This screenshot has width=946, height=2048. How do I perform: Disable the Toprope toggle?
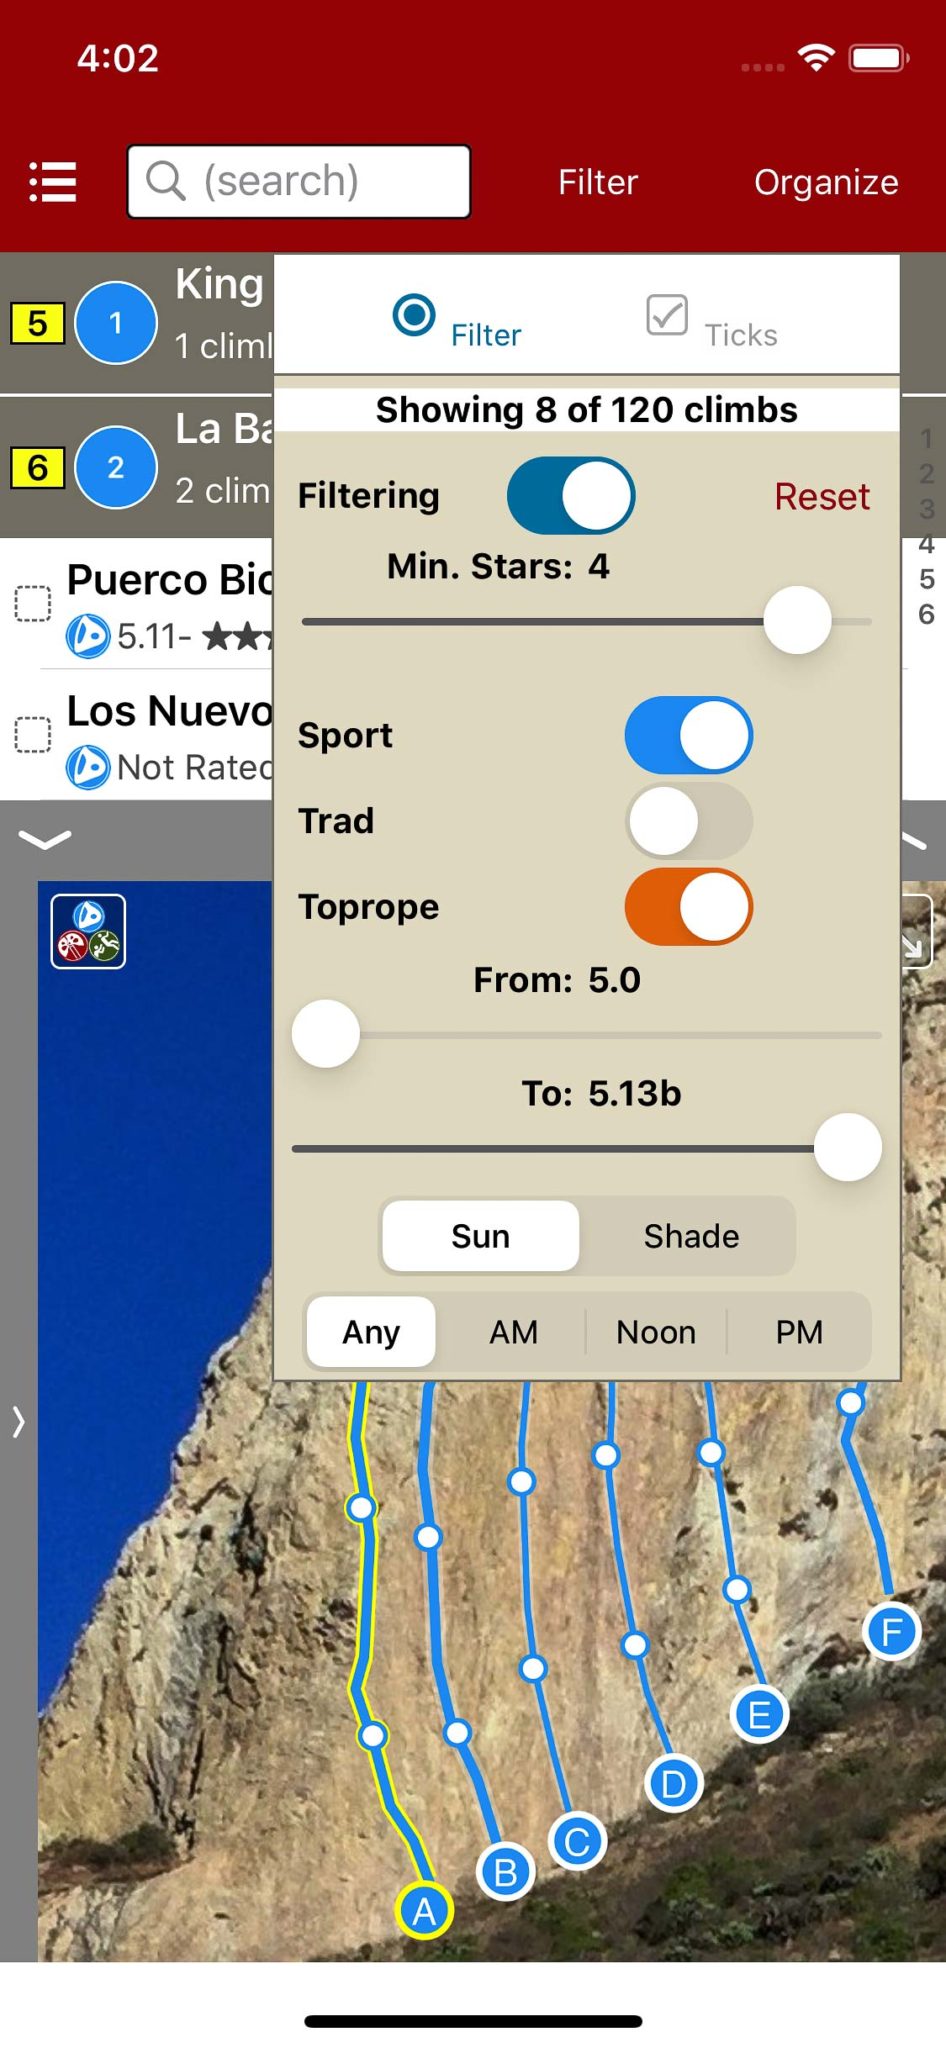pos(688,907)
